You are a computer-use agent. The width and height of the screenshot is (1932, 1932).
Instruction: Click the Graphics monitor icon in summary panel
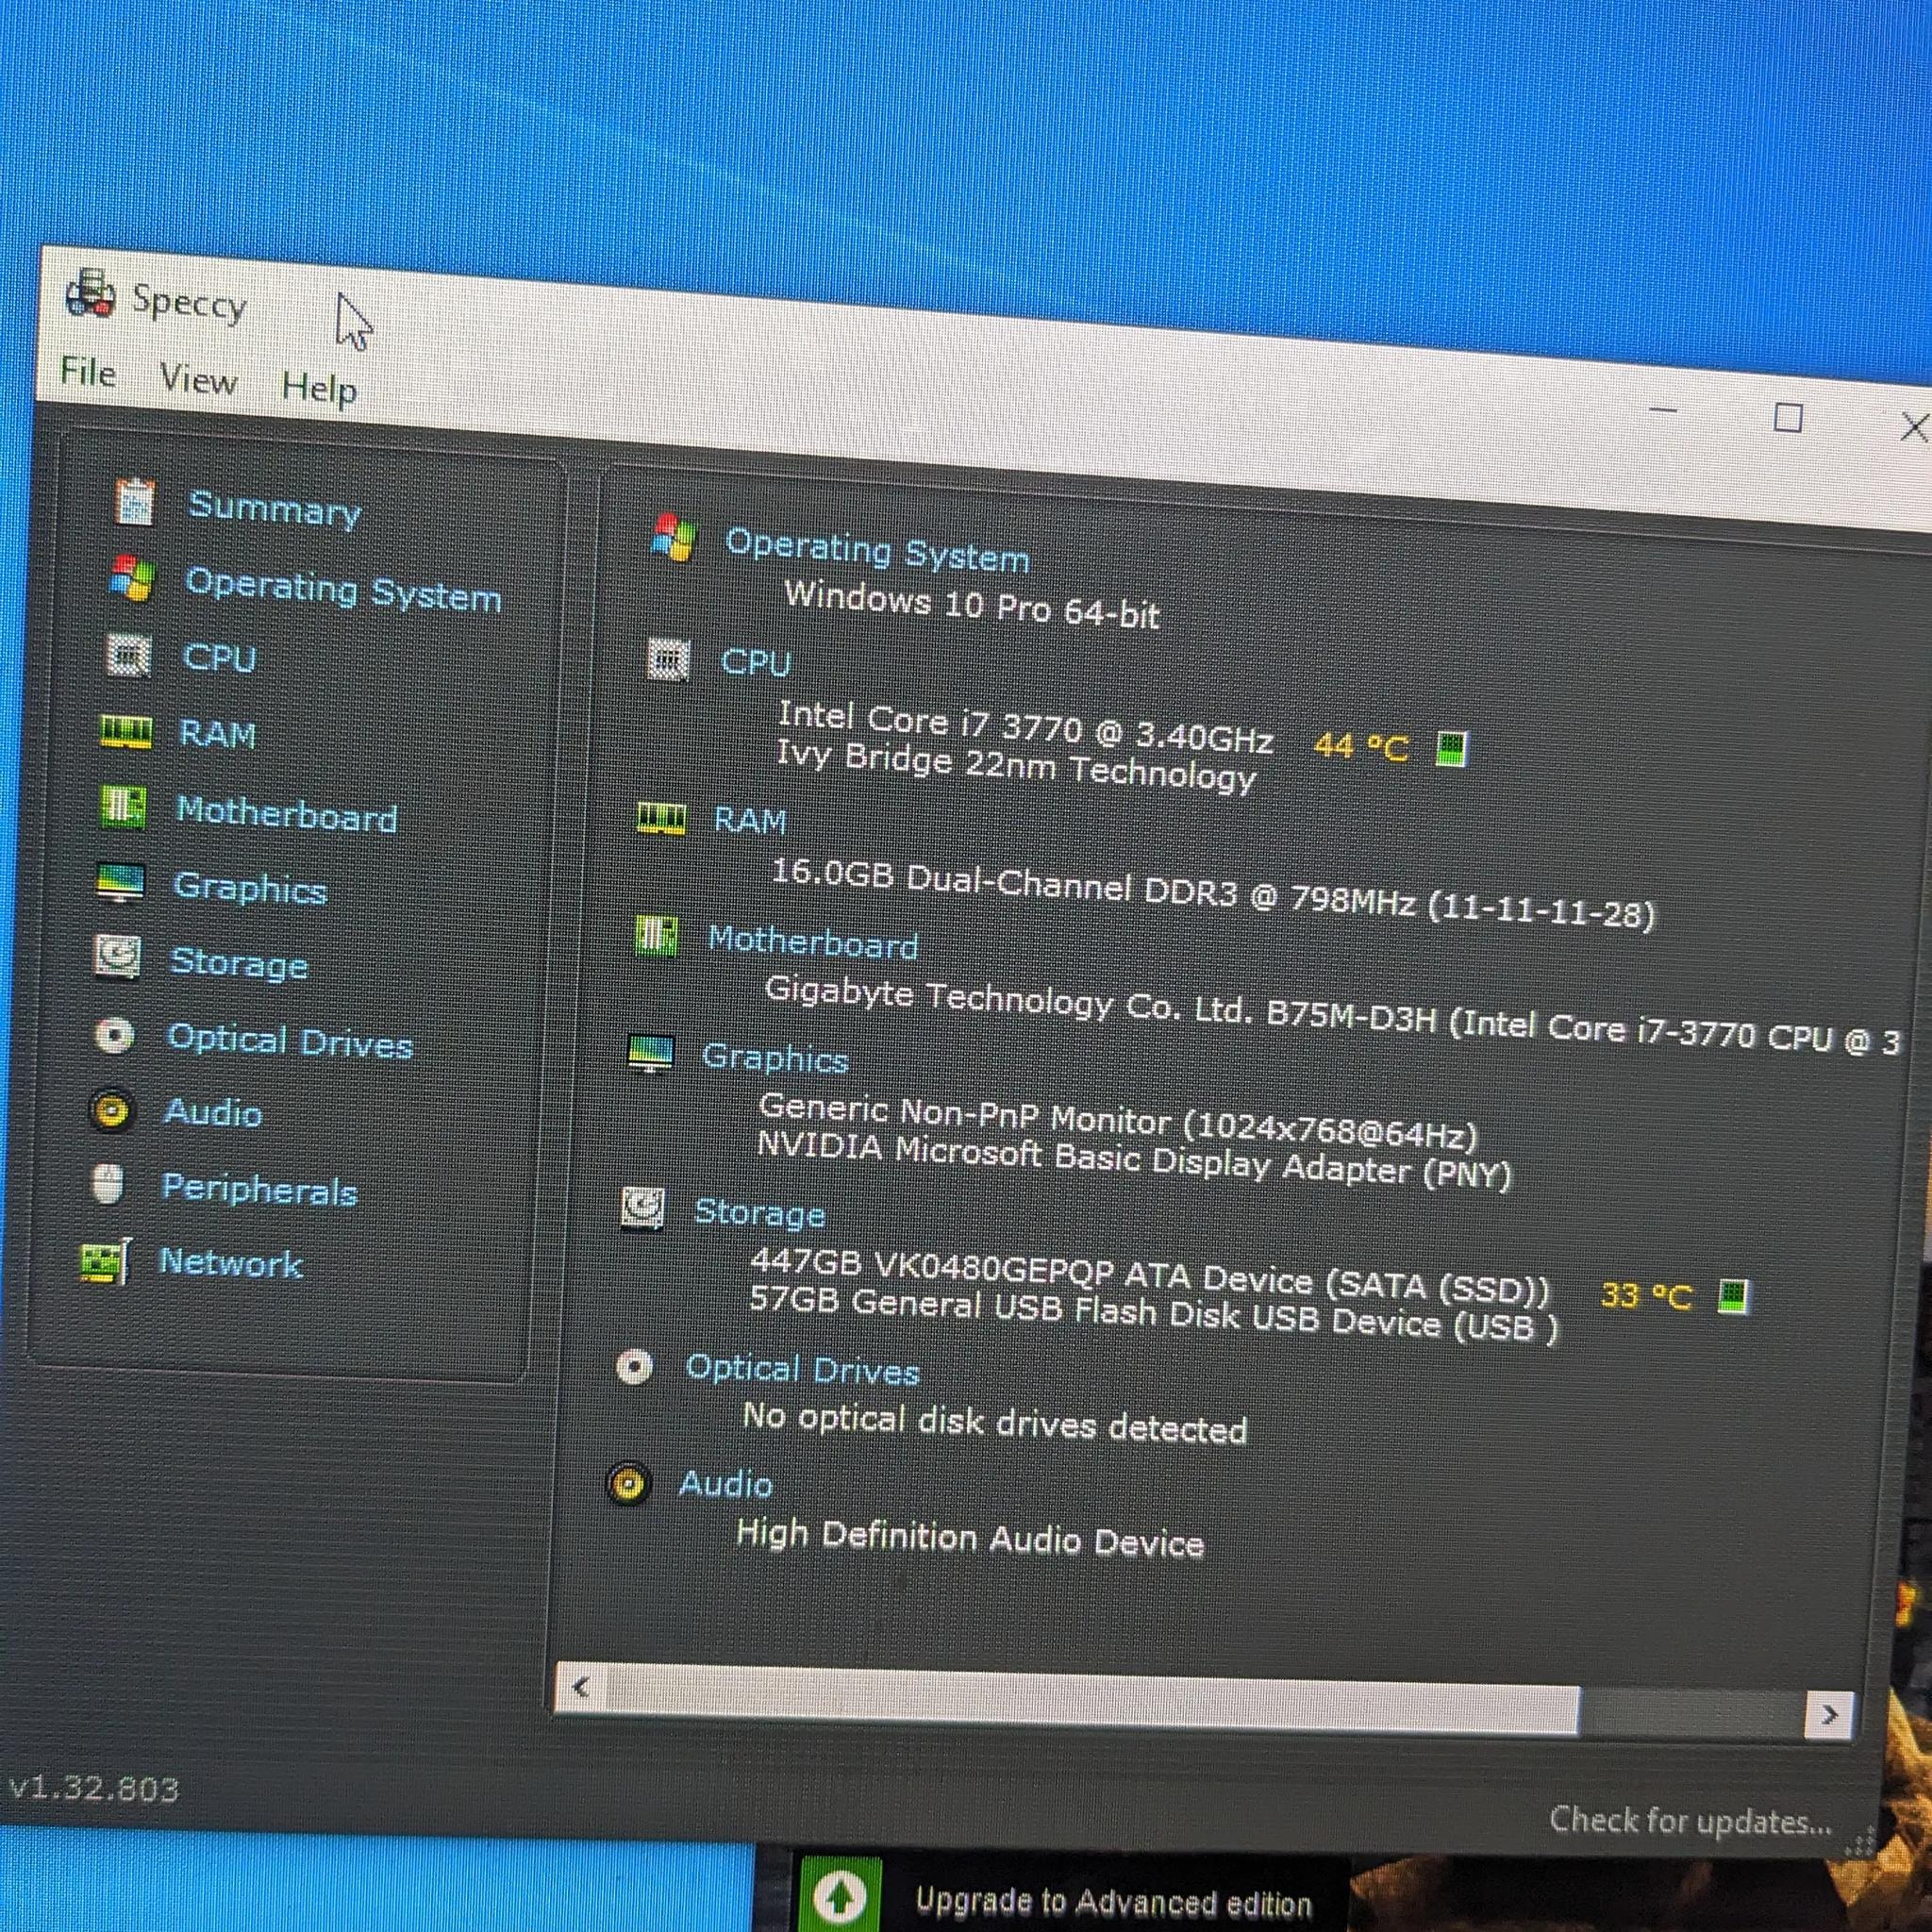651,1053
